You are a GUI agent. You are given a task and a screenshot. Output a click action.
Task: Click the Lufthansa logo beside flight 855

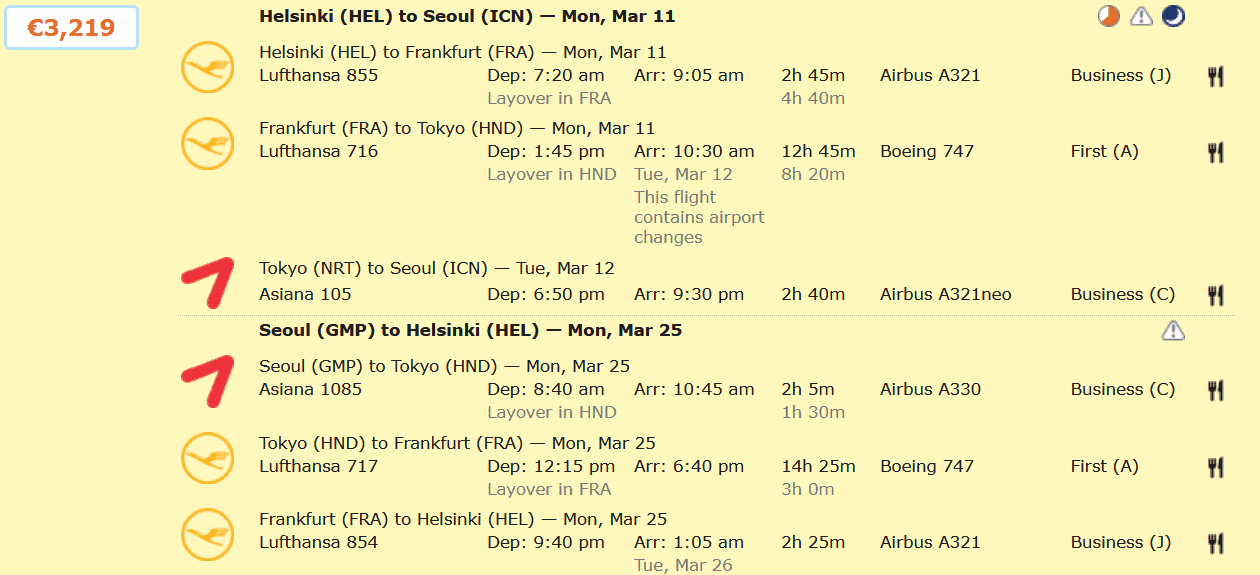(x=207, y=67)
